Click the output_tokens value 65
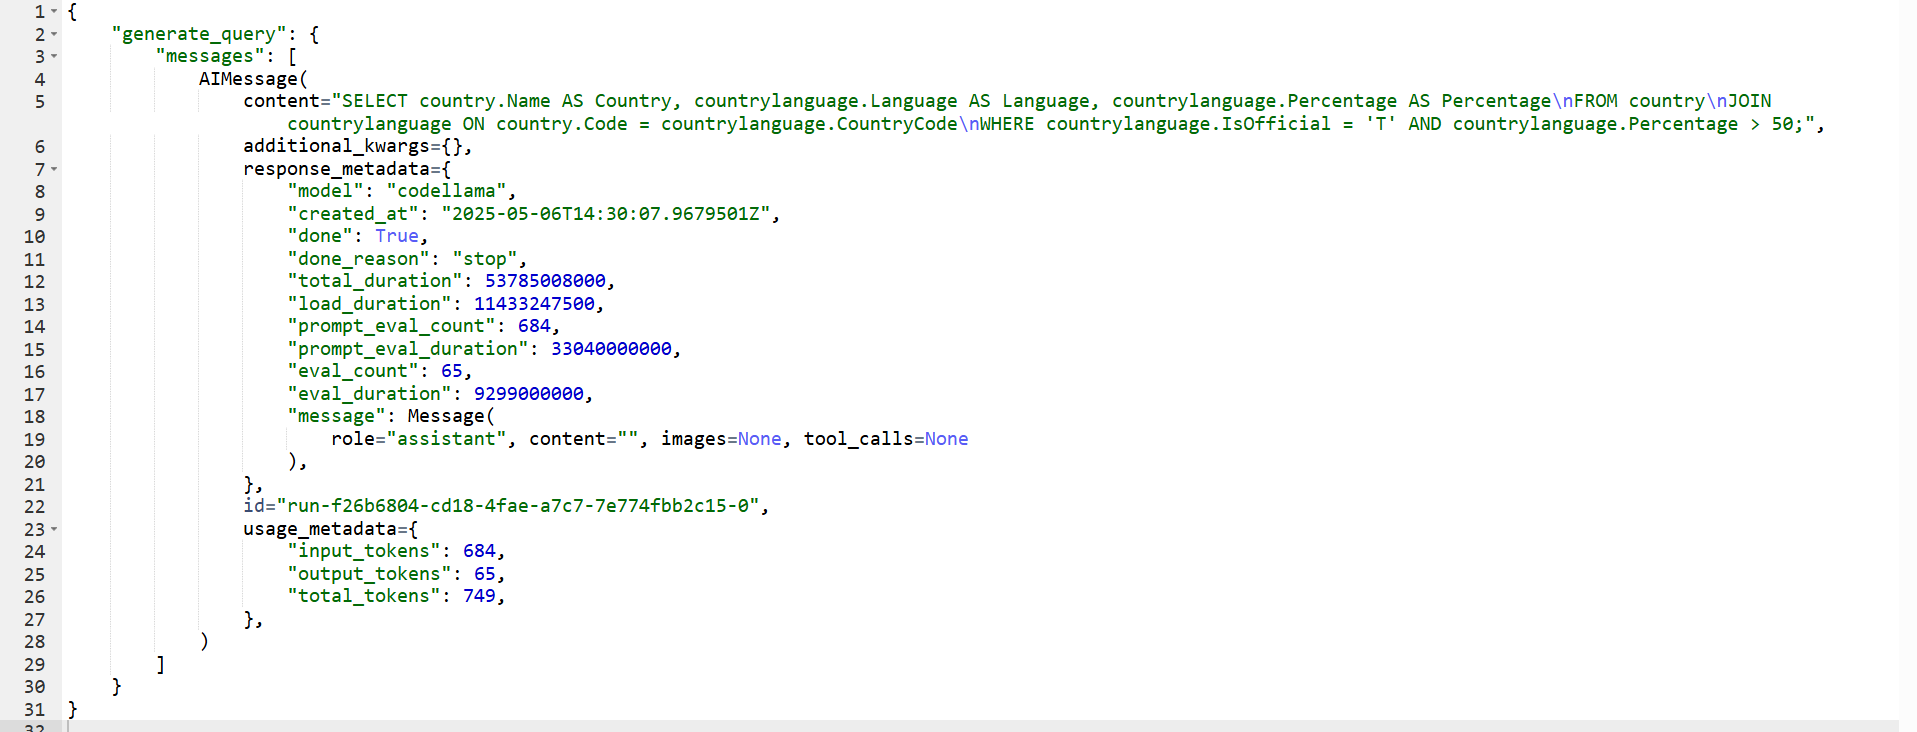This screenshot has height=732, width=1917. (x=485, y=574)
